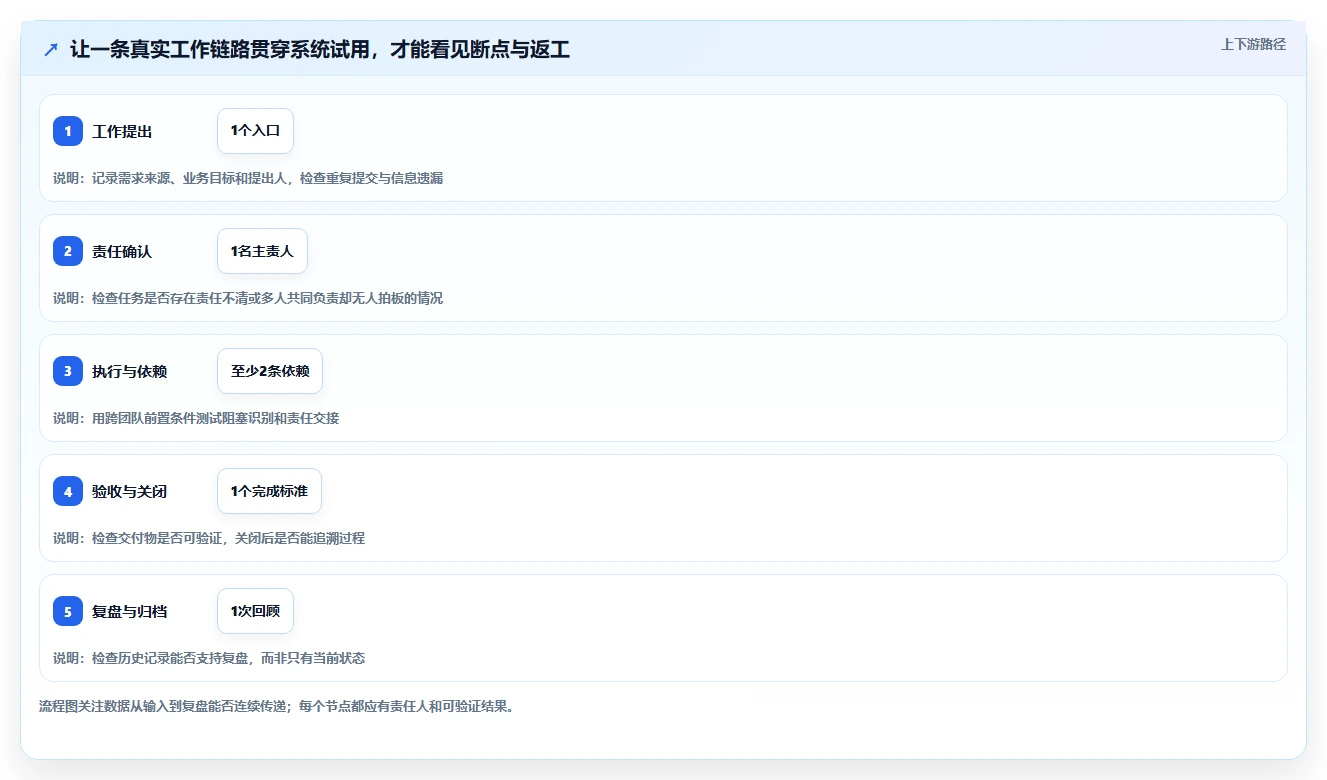Viewport: 1327px width, 780px height.
Task: Select the 1个入口 tag
Action: coord(255,131)
